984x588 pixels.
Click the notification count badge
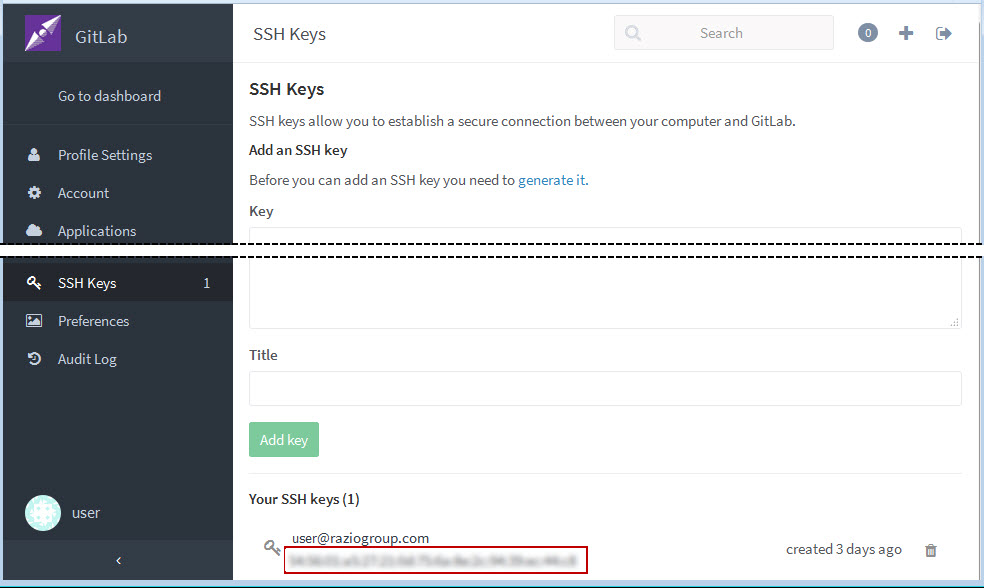coord(867,33)
